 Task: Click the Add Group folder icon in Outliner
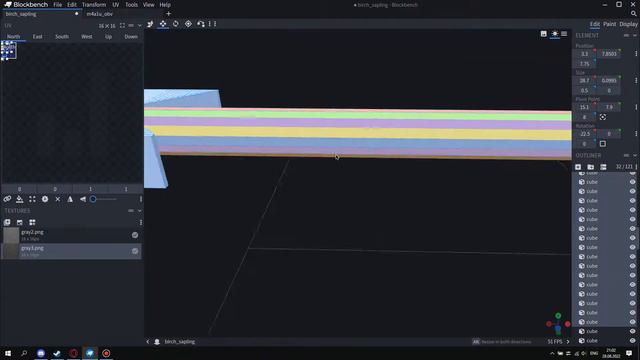pyautogui.click(x=591, y=167)
